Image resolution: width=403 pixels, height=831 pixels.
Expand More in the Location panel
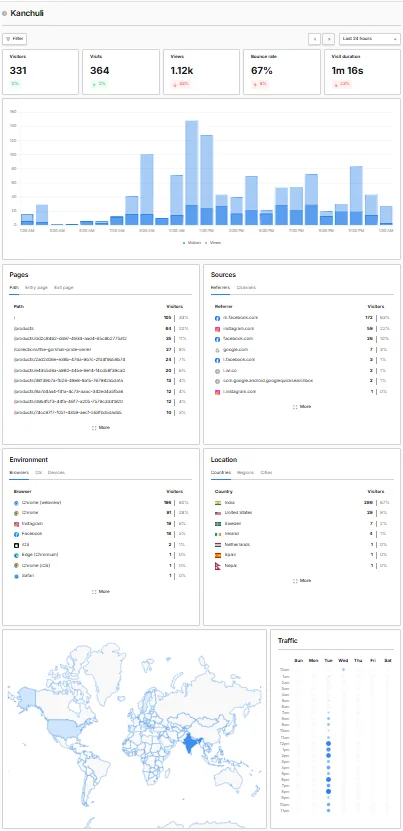pyautogui.click(x=302, y=580)
